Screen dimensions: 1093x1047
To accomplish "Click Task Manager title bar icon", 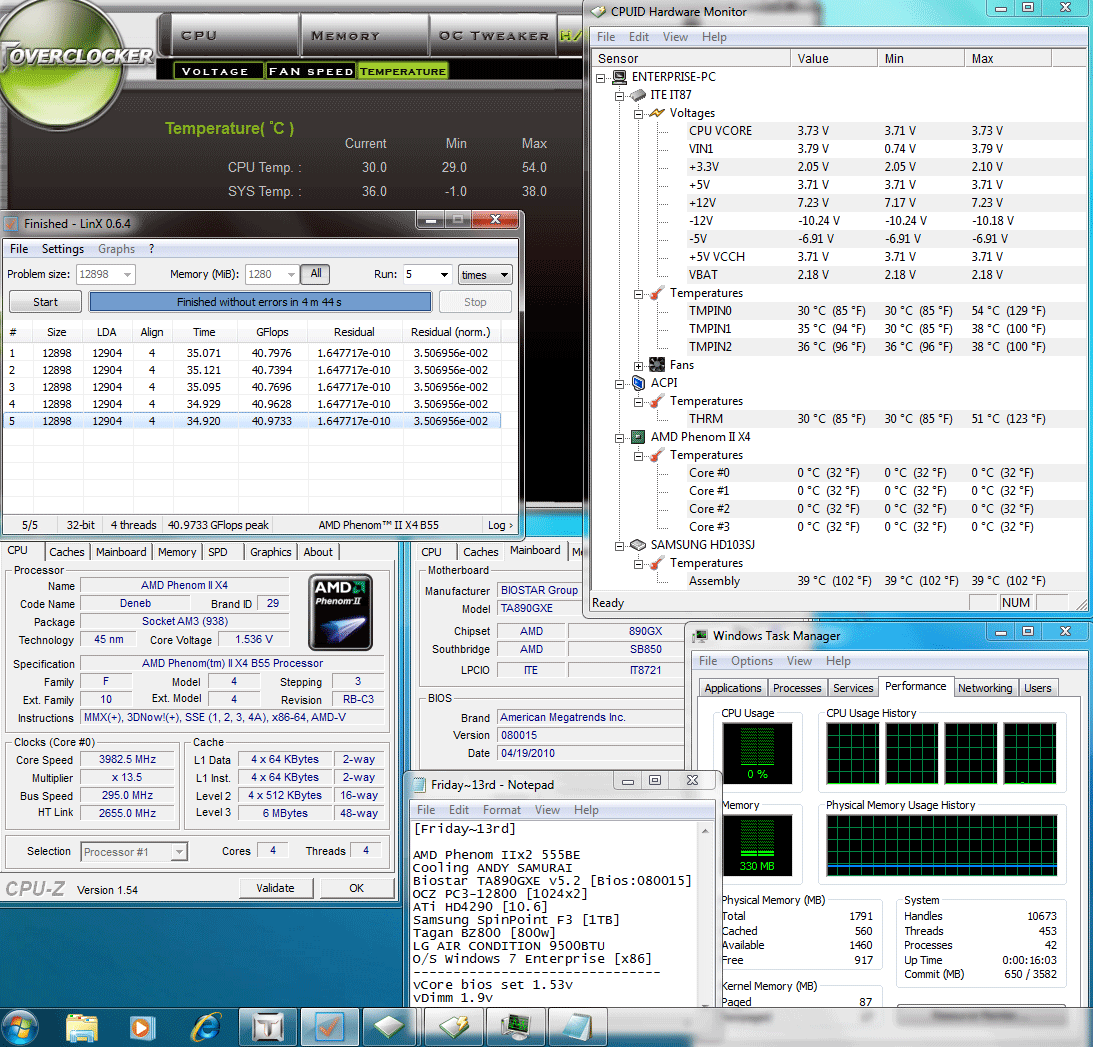I will [699, 636].
